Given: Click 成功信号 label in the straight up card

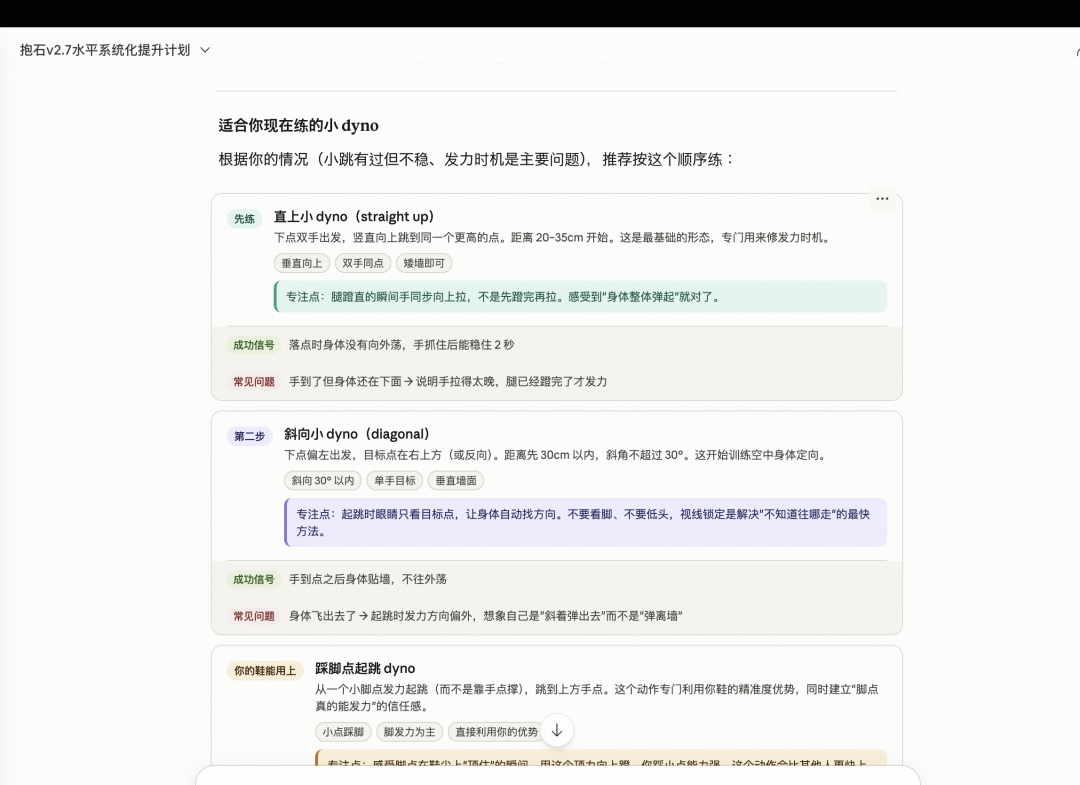Looking at the screenshot, I should [x=253, y=345].
